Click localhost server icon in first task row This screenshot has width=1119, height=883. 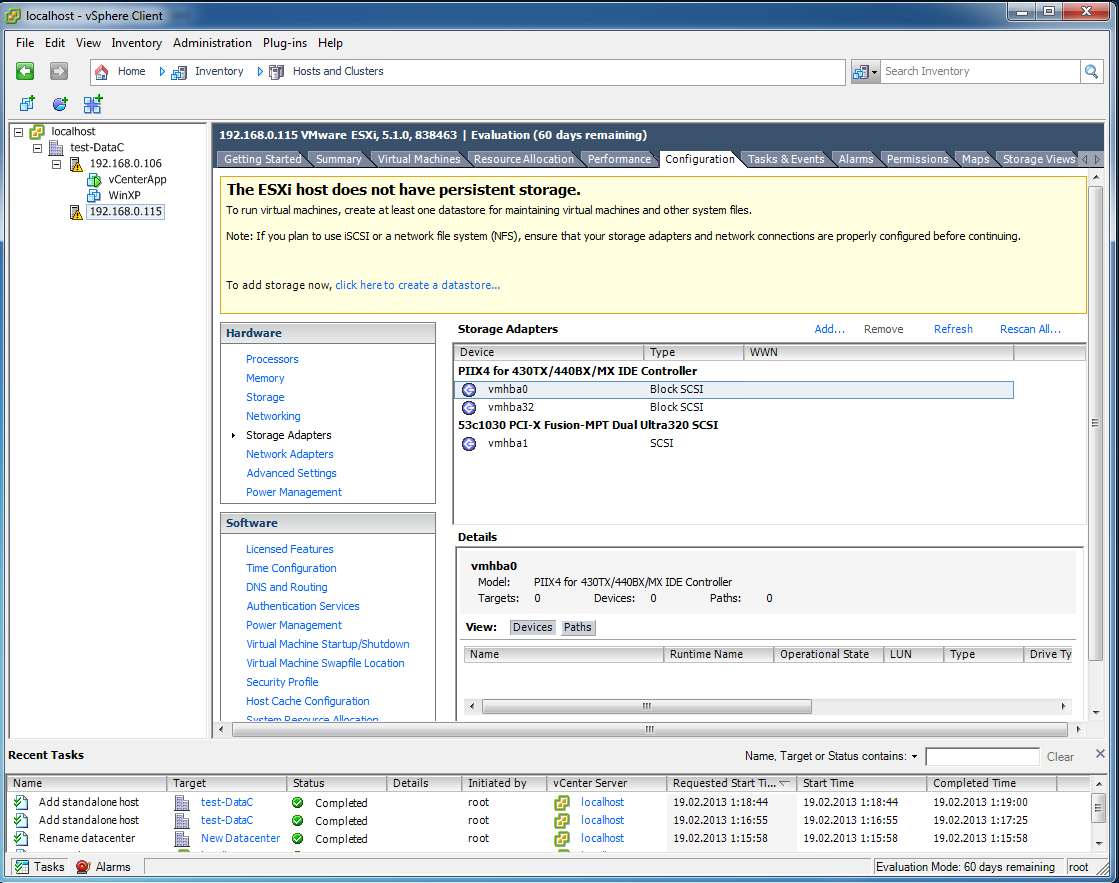562,802
